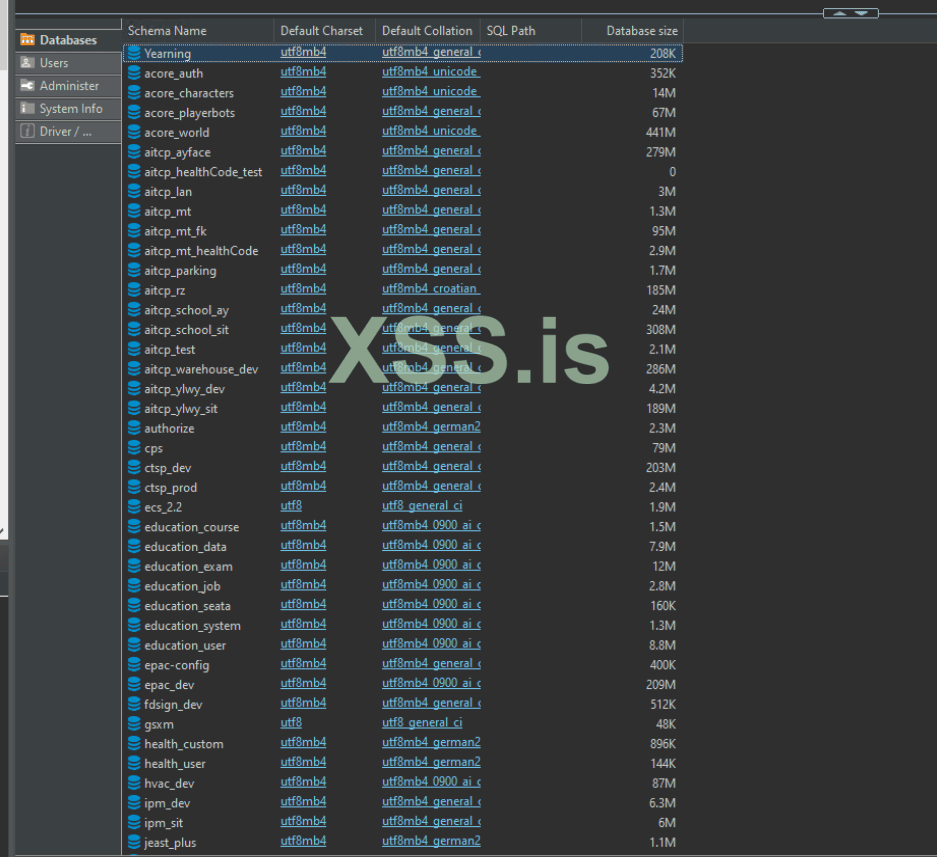Click the System Info tab icon
This screenshot has width=937, height=857.
coord(28,109)
